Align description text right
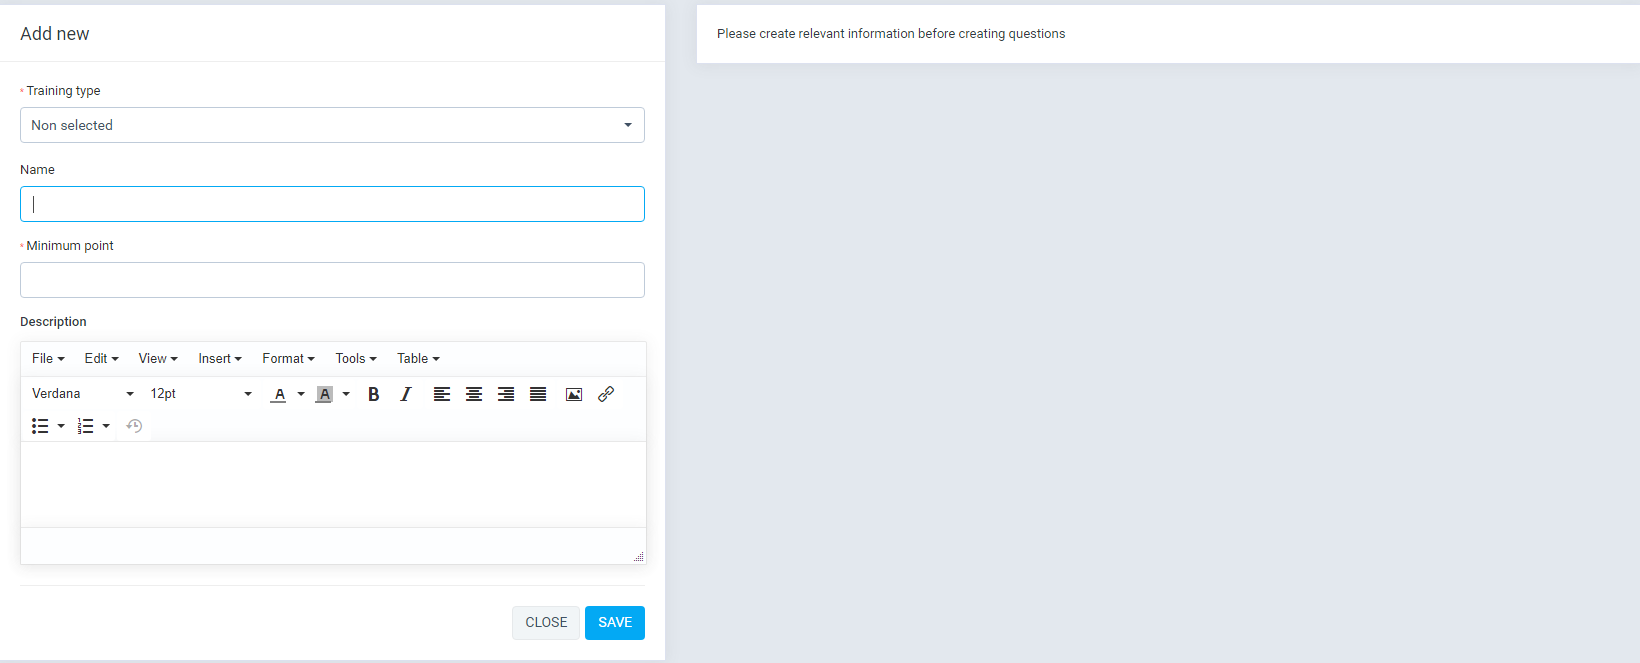 point(506,394)
